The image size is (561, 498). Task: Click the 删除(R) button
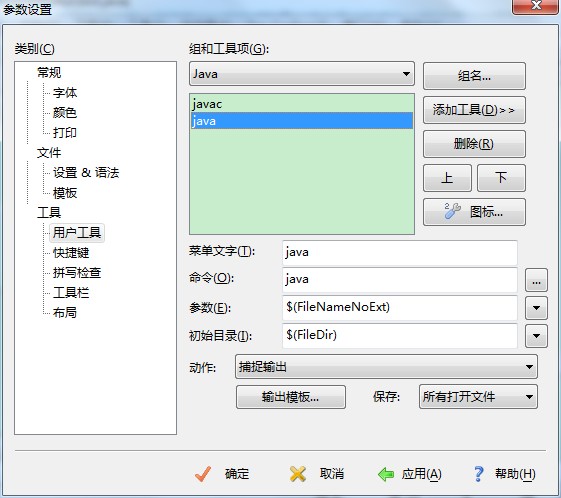(x=474, y=144)
